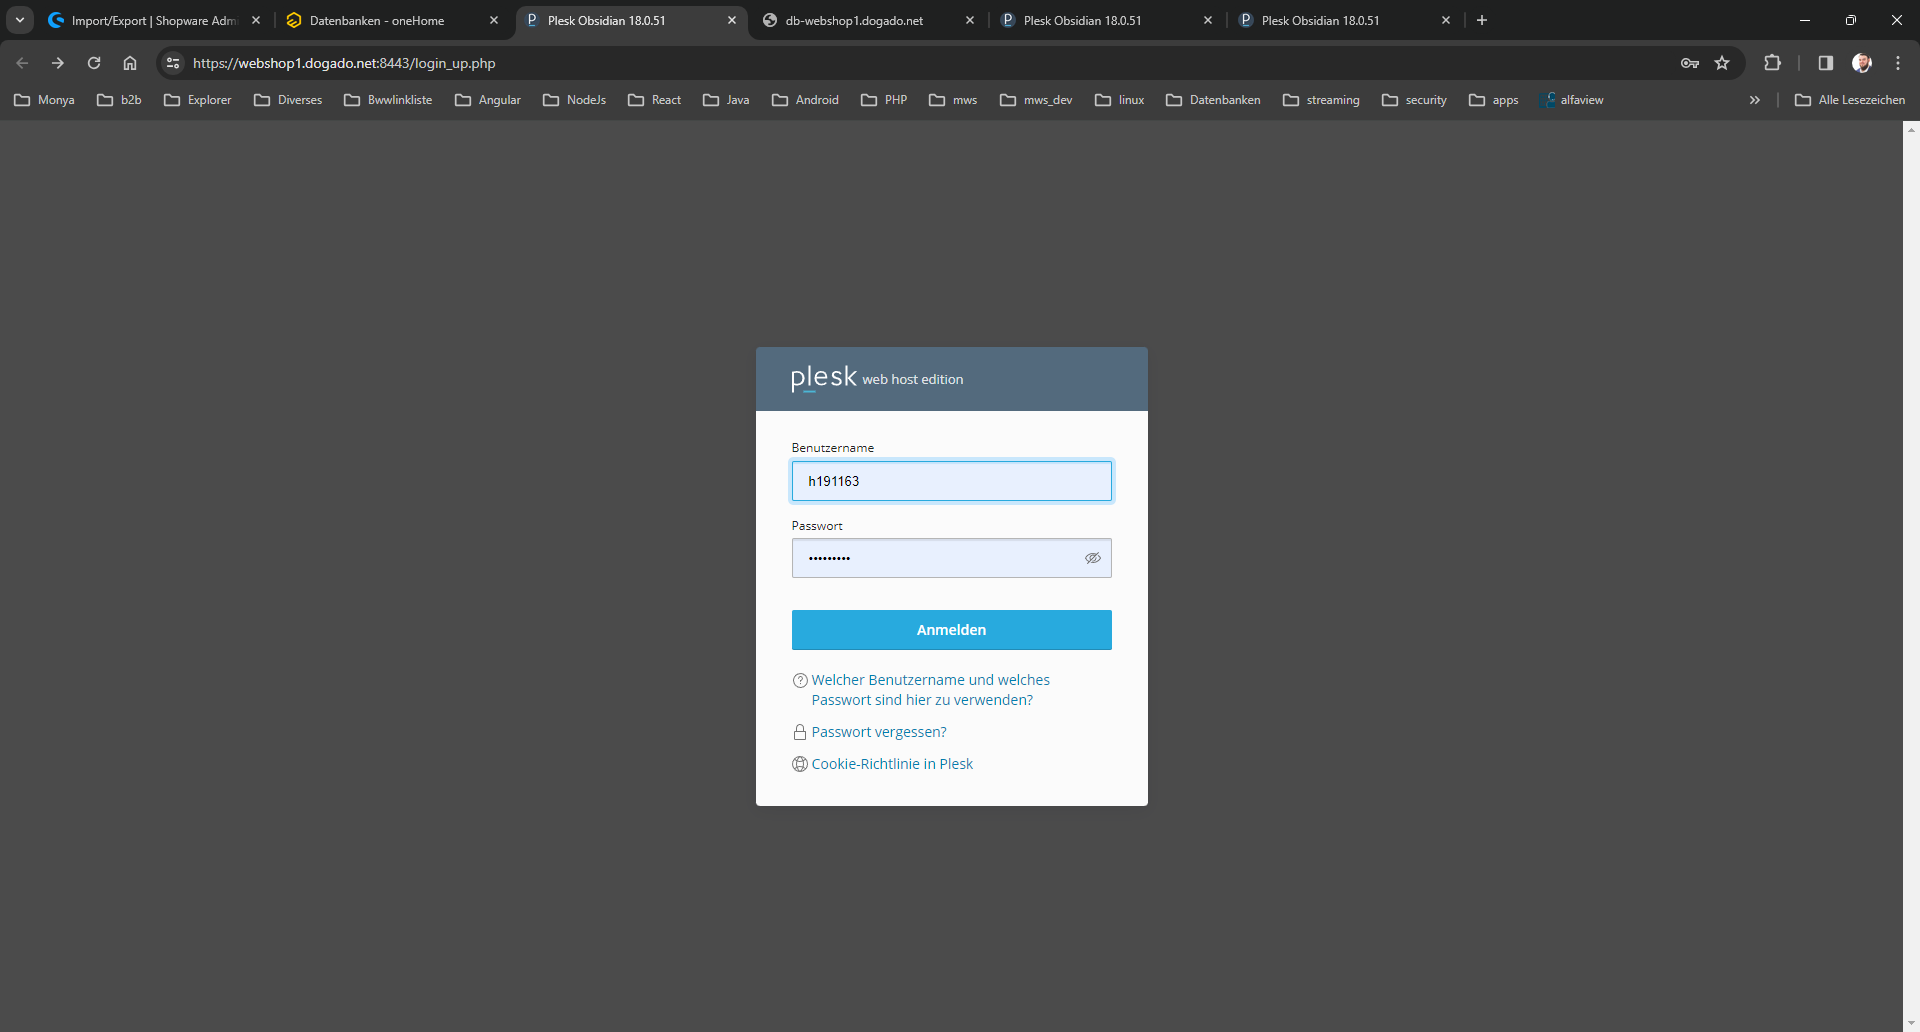Switch to db-webshop1.dogado.net tab
Screen dimensions: 1920x1032
854,20
